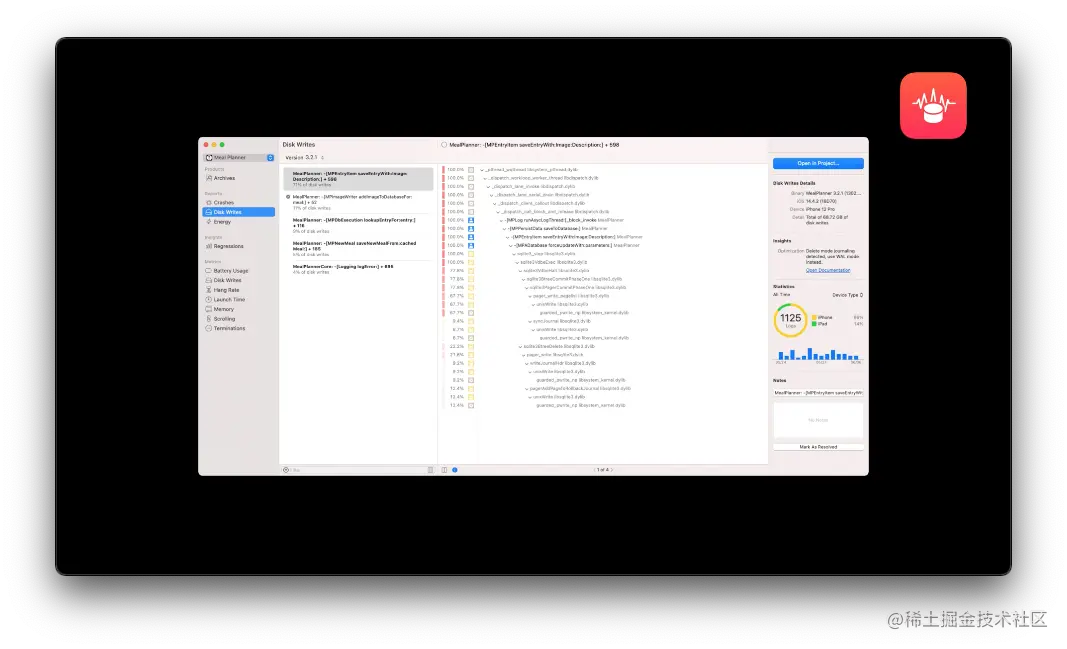Screen dimensions: 1067x649
Task: Open the Device Type dropdown in Statistics
Action: tap(847, 295)
